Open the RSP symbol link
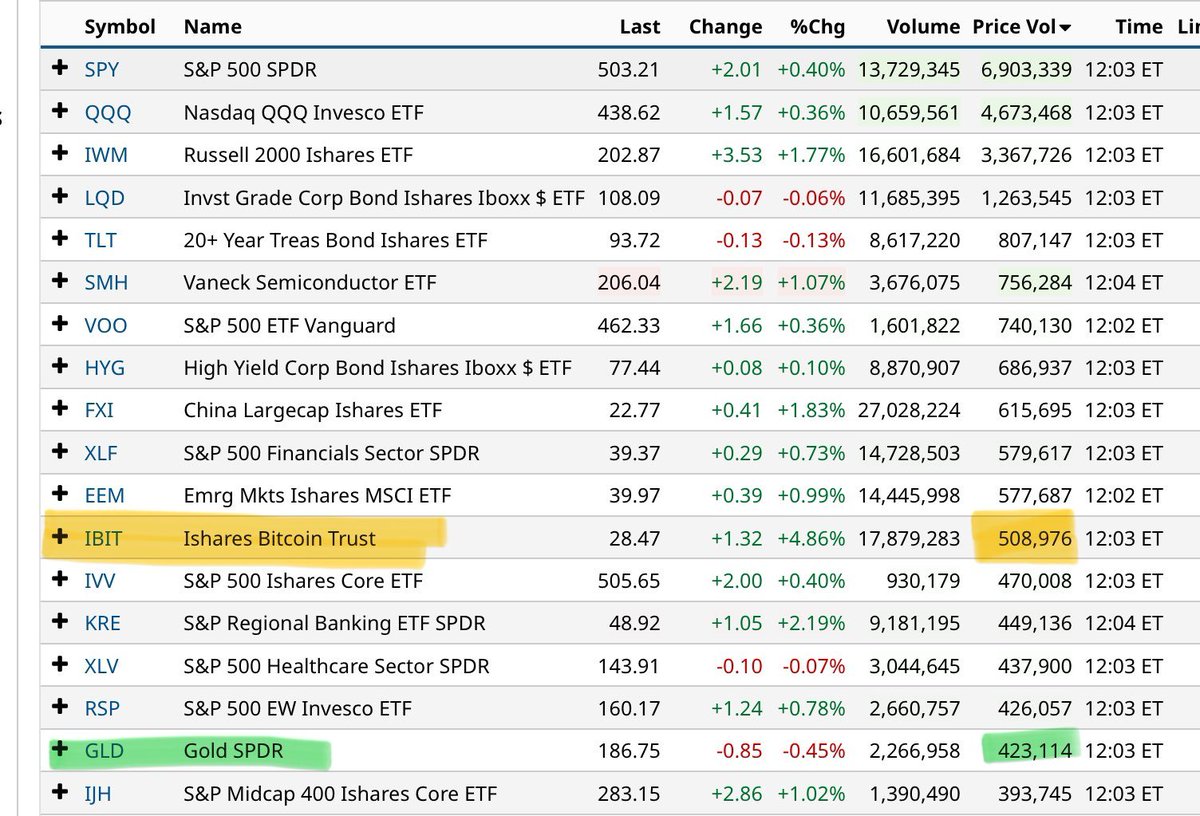 pyautogui.click(x=102, y=709)
